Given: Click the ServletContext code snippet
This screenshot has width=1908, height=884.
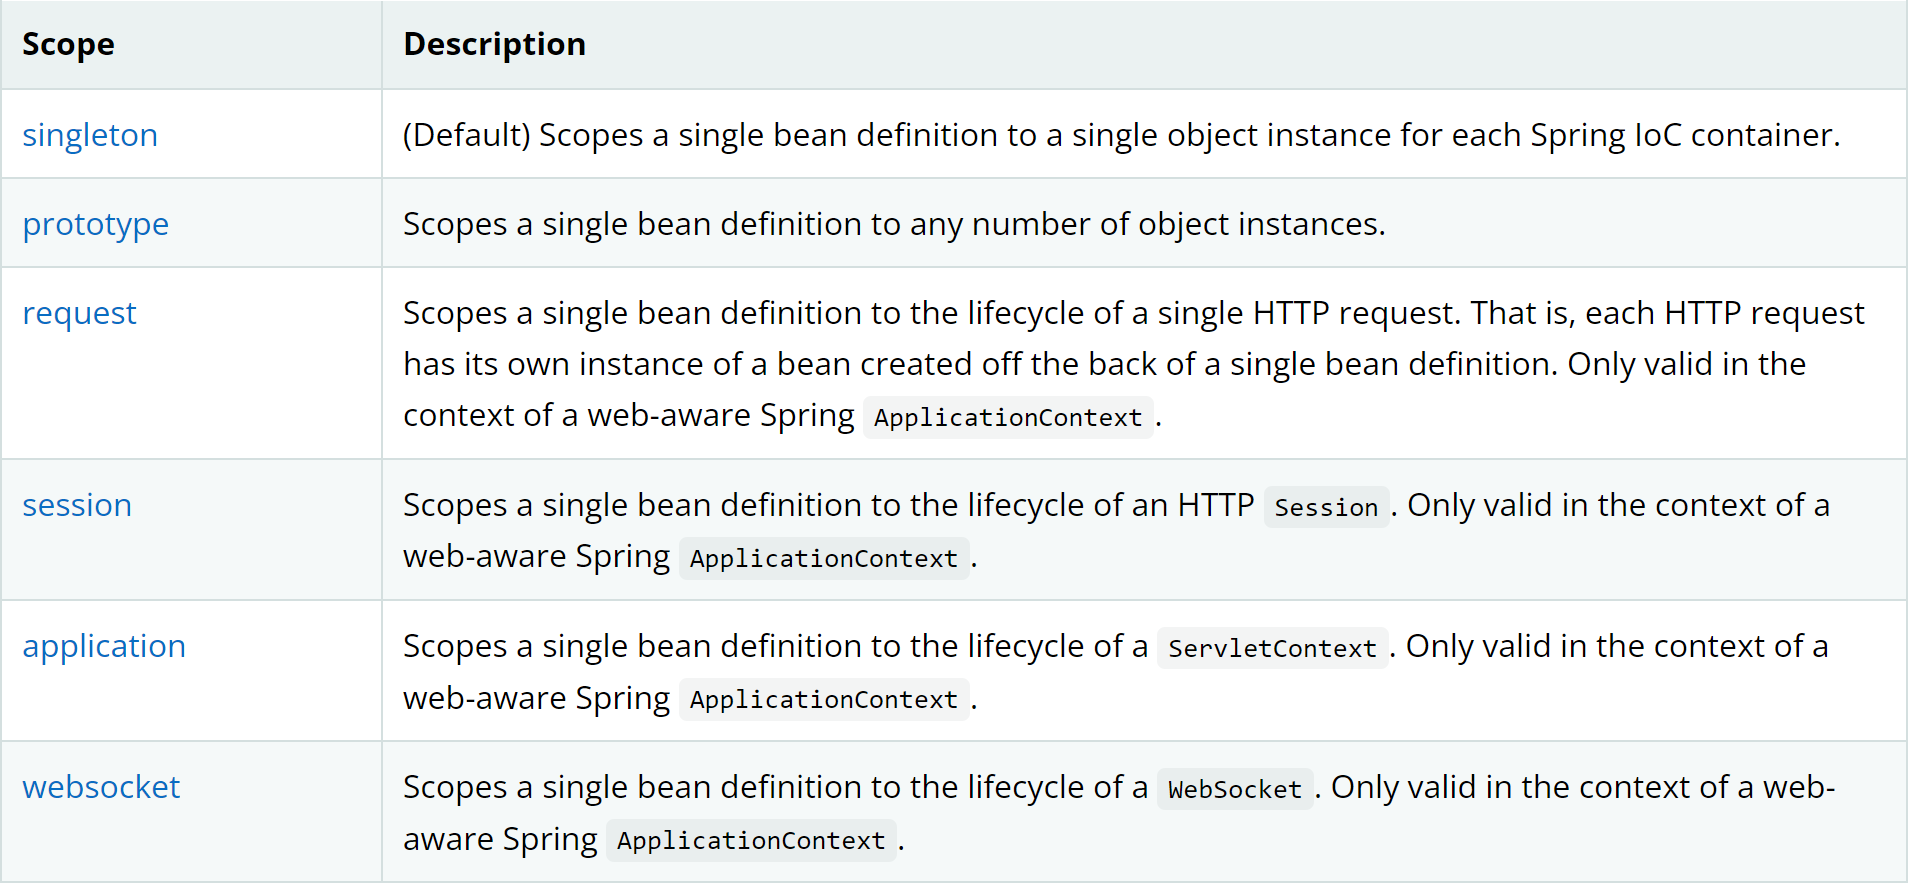Looking at the screenshot, I should (1272, 649).
